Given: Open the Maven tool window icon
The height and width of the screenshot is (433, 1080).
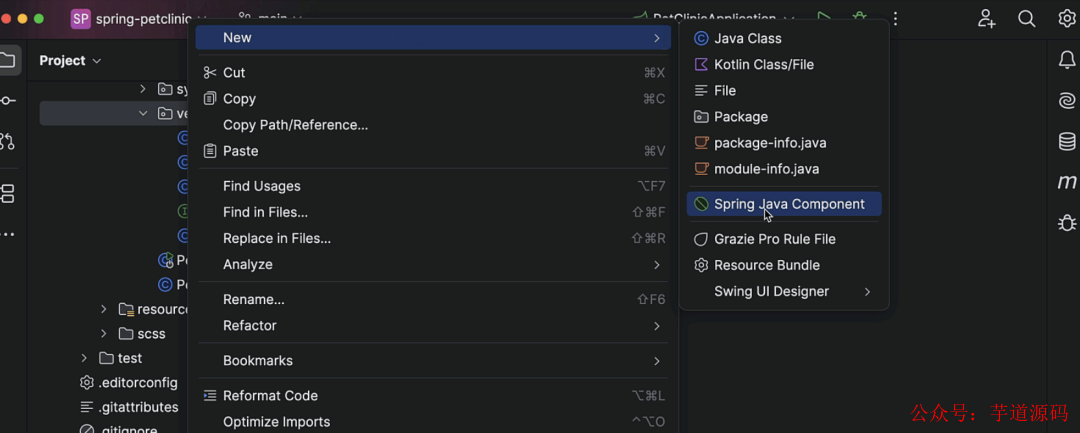Looking at the screenshot, I should point(1067,182).
